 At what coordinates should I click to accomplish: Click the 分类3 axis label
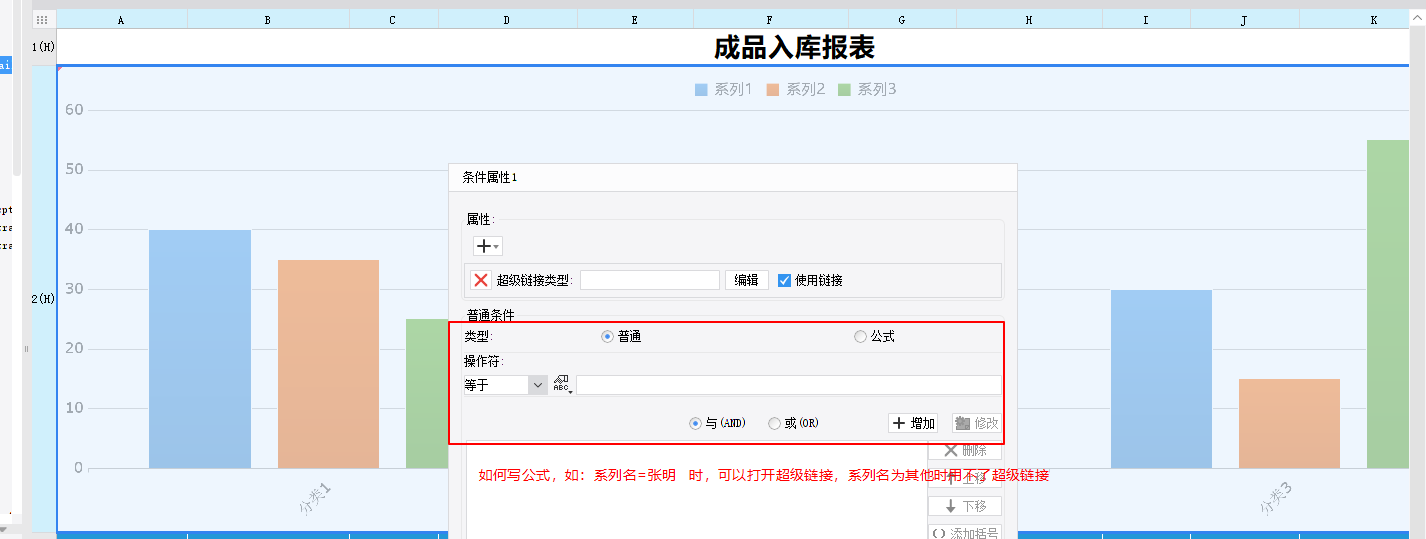[1276, 498]
